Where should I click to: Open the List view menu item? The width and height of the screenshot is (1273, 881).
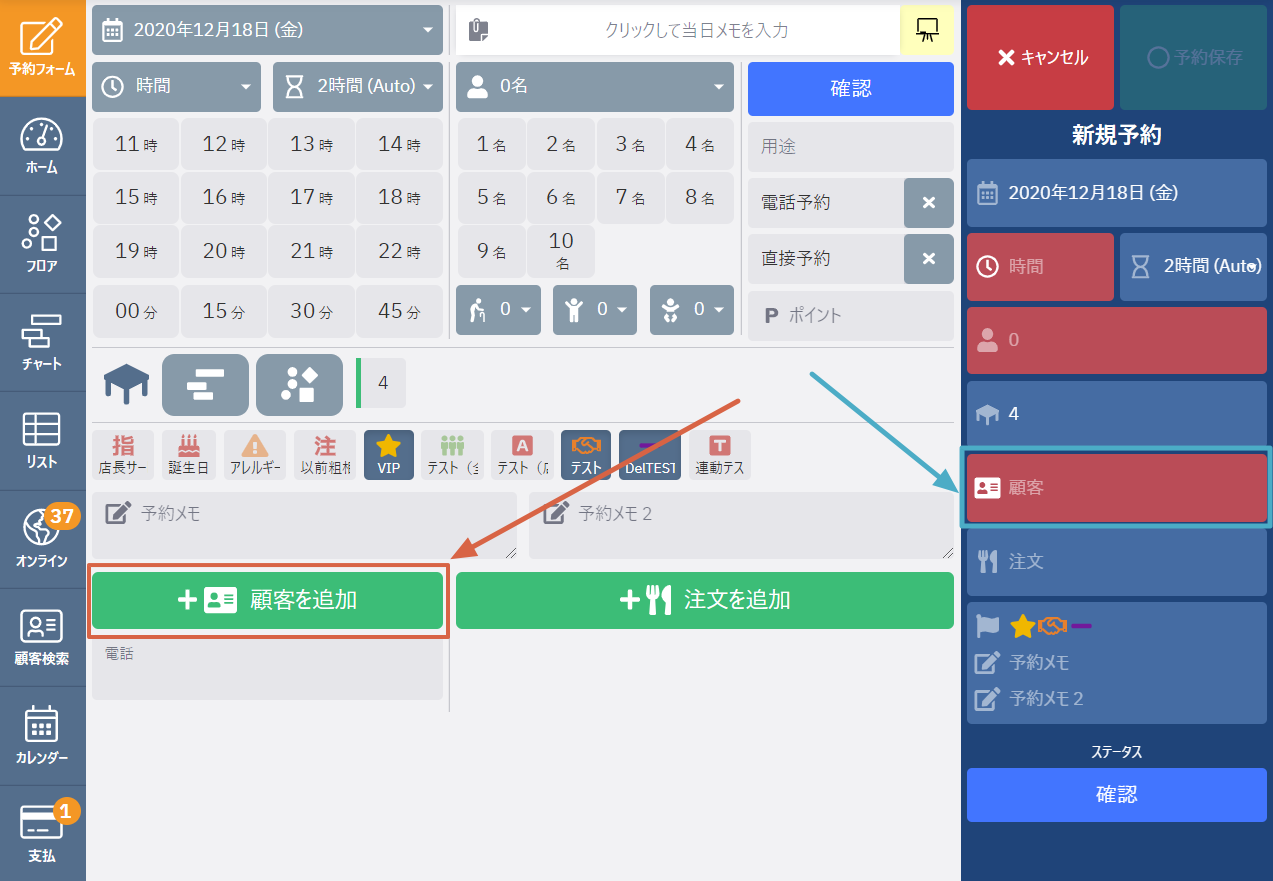(42, 439)
